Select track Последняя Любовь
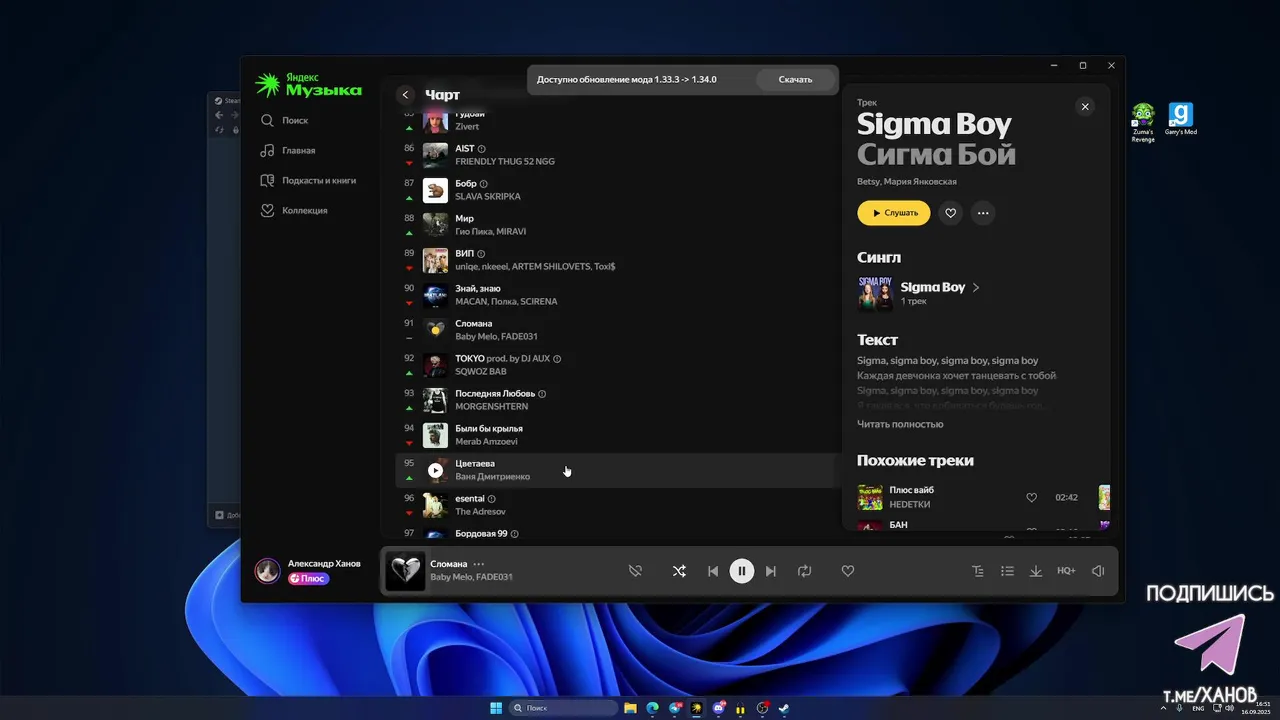This screenshot has height=720, width=1280. (617, 400)
